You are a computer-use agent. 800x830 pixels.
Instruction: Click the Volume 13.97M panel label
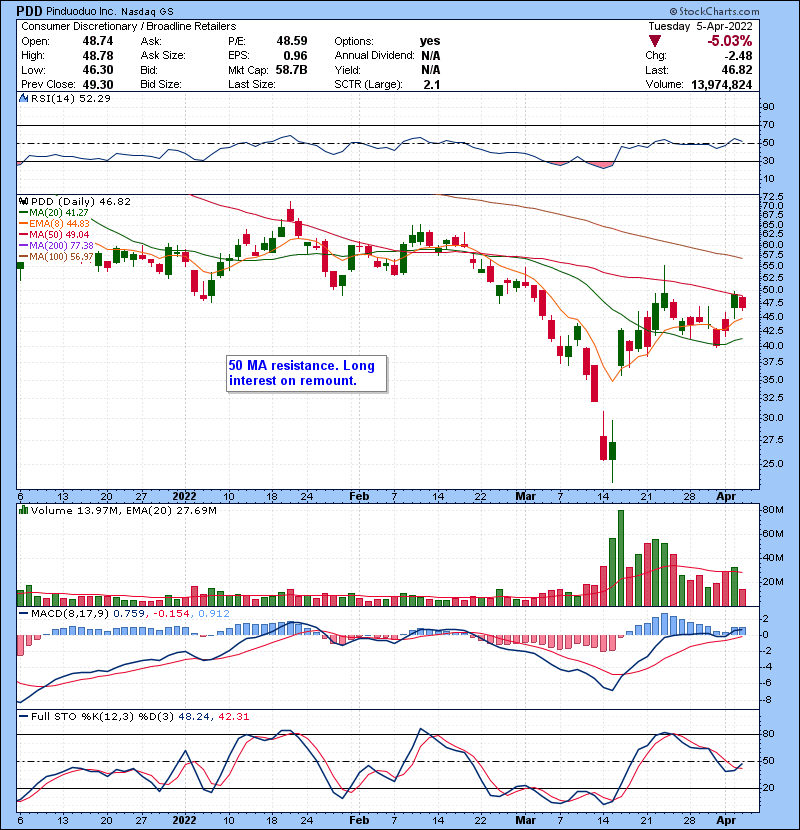[x=75, y=511]
